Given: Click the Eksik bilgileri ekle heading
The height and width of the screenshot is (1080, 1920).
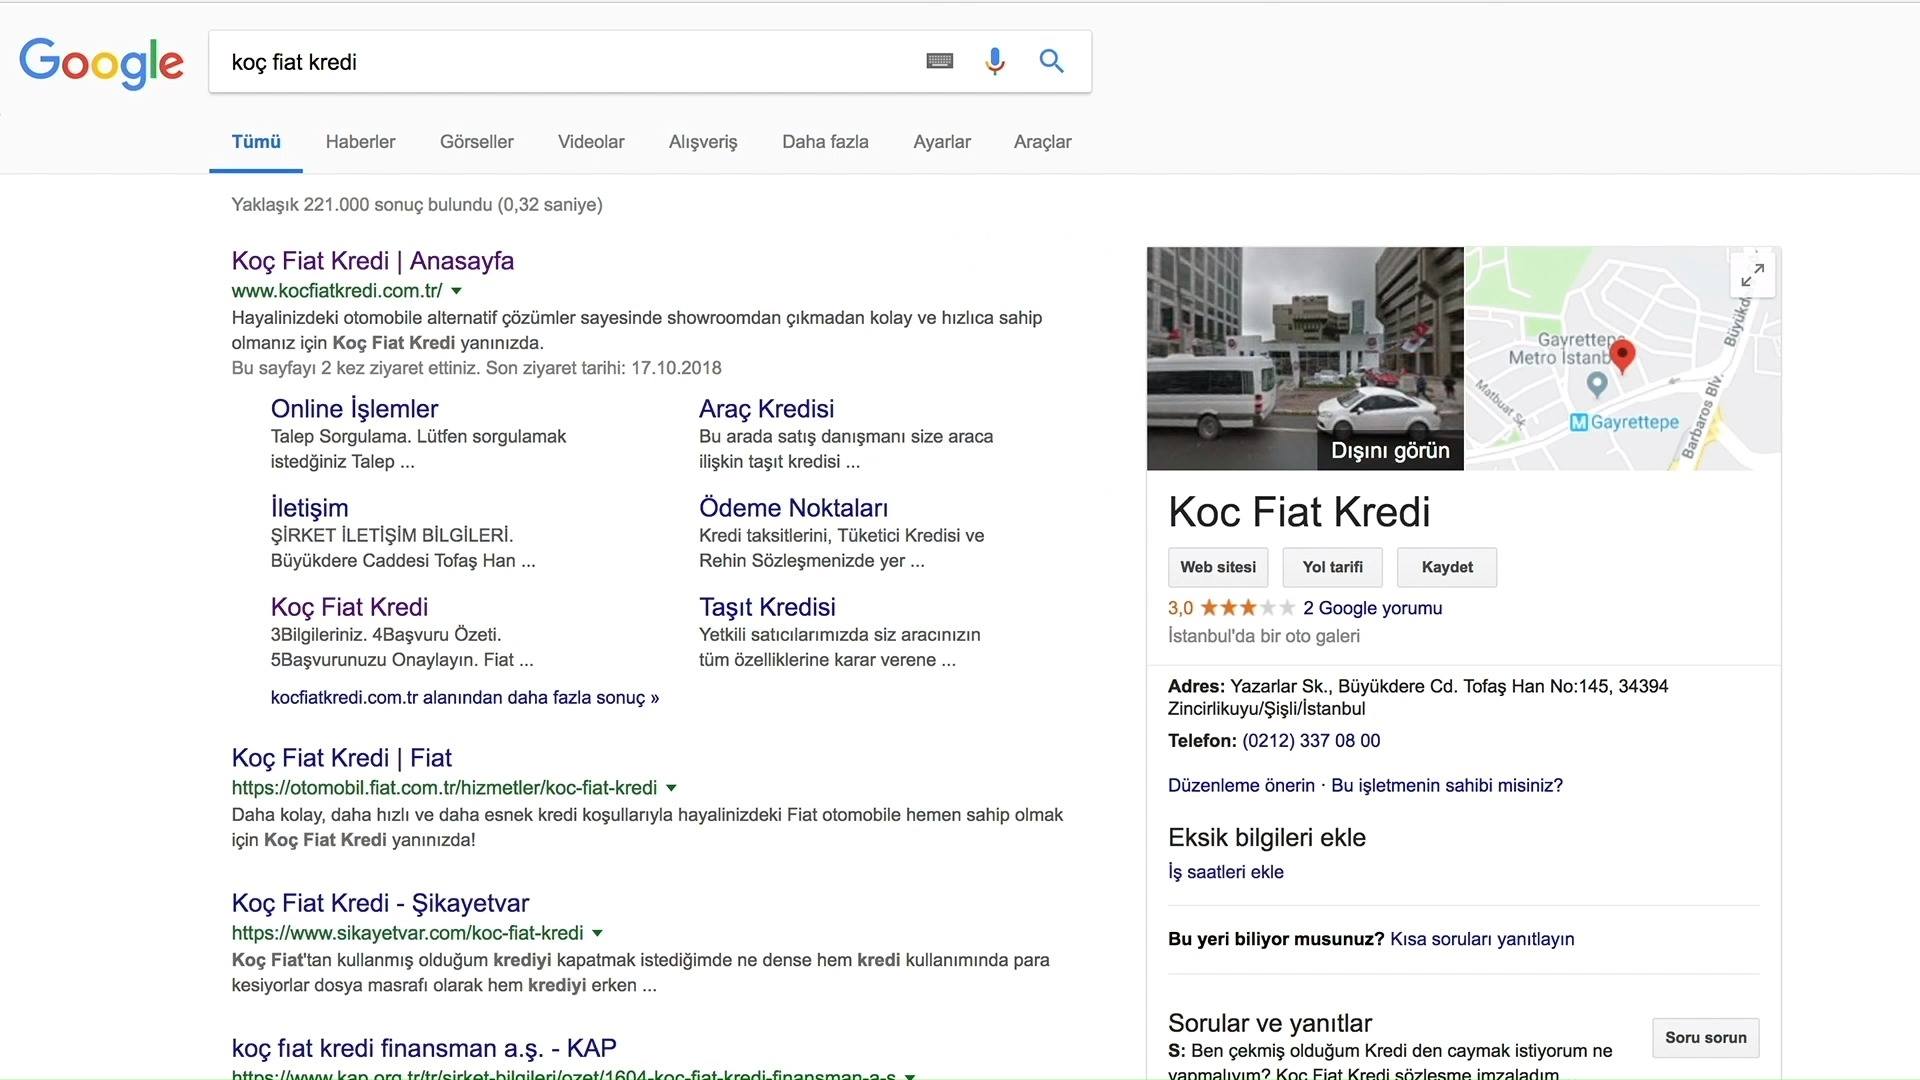Looking at the screenshot, I should 1267,838.
